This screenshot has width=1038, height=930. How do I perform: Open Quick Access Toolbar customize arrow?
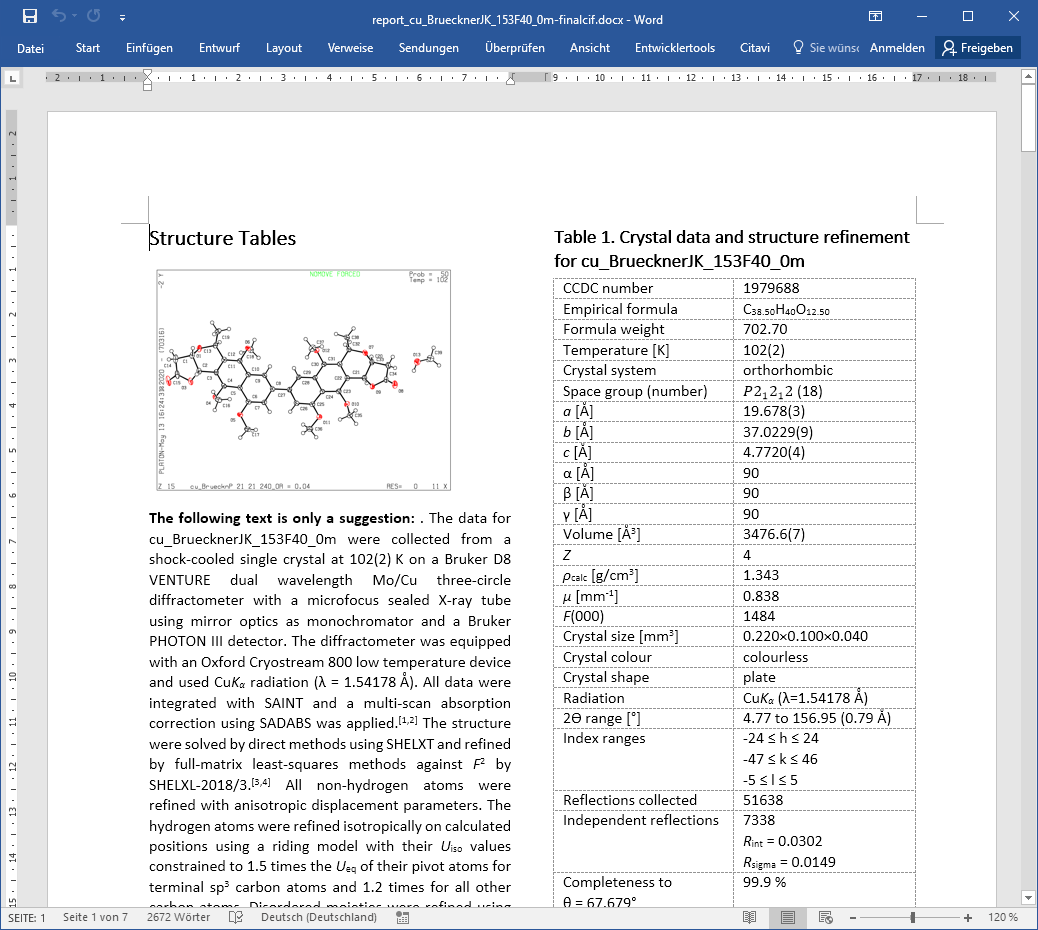[122, 17]
